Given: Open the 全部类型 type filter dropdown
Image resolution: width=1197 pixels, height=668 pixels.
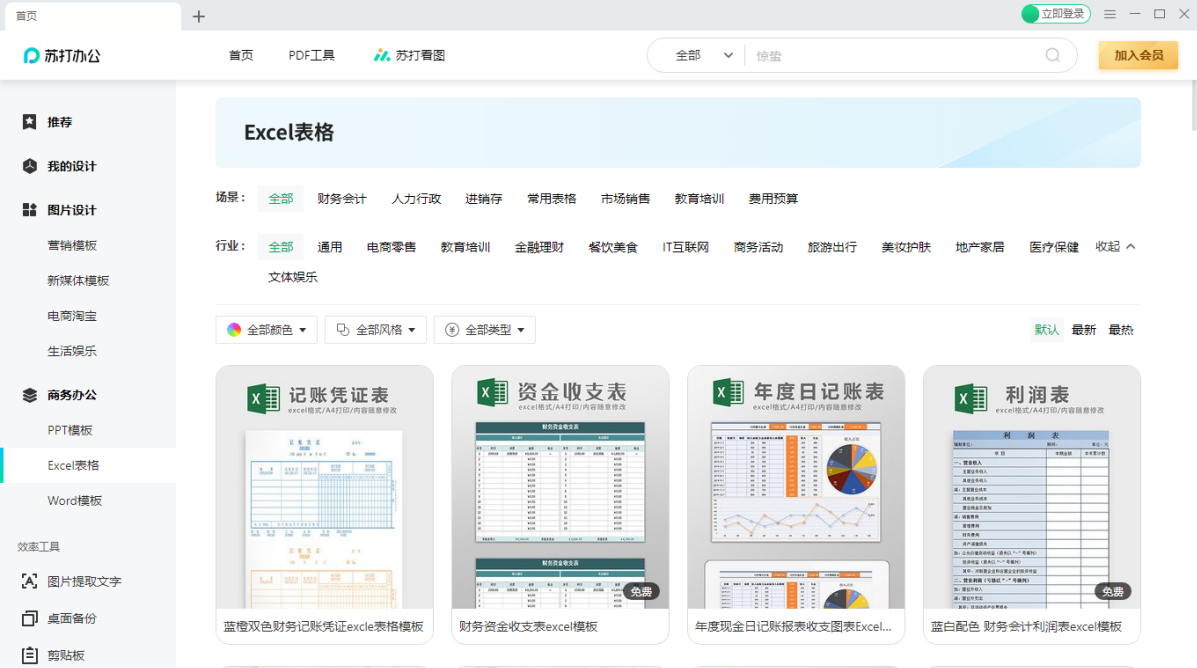Looking at the screenshot, I should [485, 330].
